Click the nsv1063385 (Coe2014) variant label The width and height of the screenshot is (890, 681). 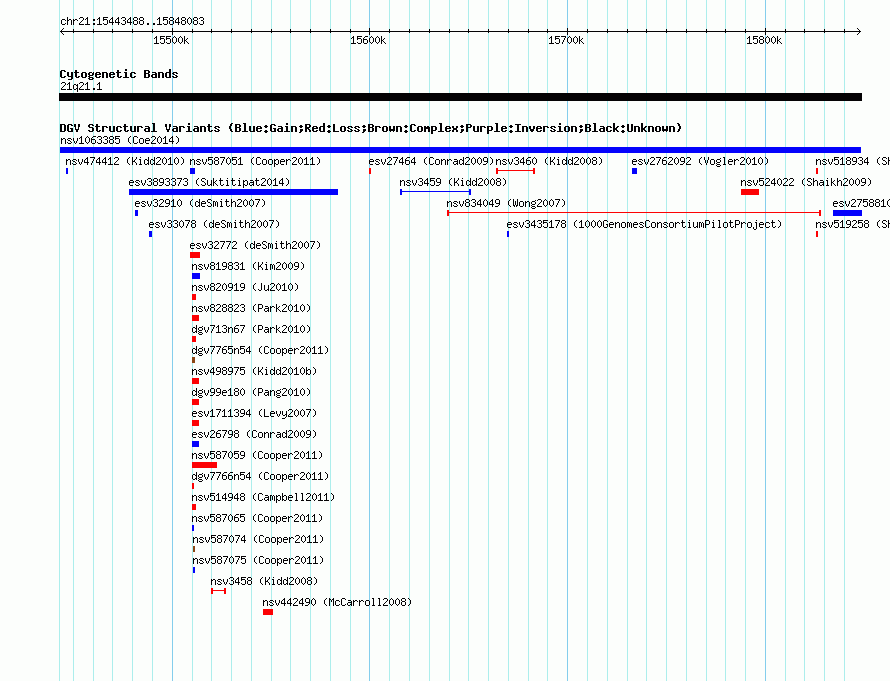[x=120, y=140]
